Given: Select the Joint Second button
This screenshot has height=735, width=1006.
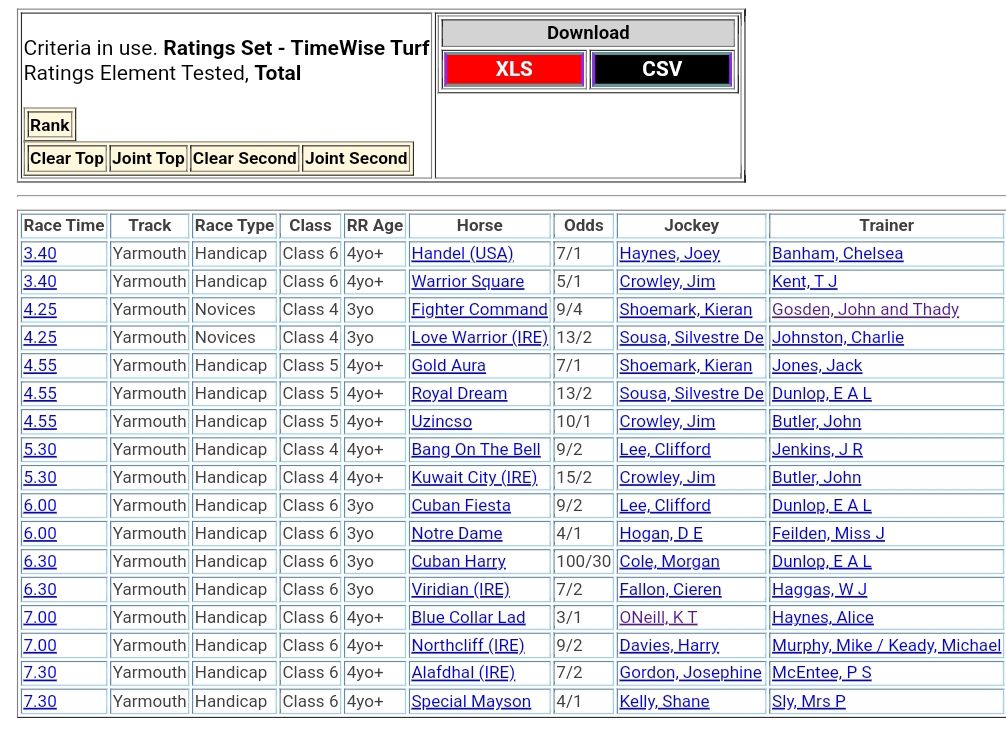Looking at the screenshot, I should point(356,158).
